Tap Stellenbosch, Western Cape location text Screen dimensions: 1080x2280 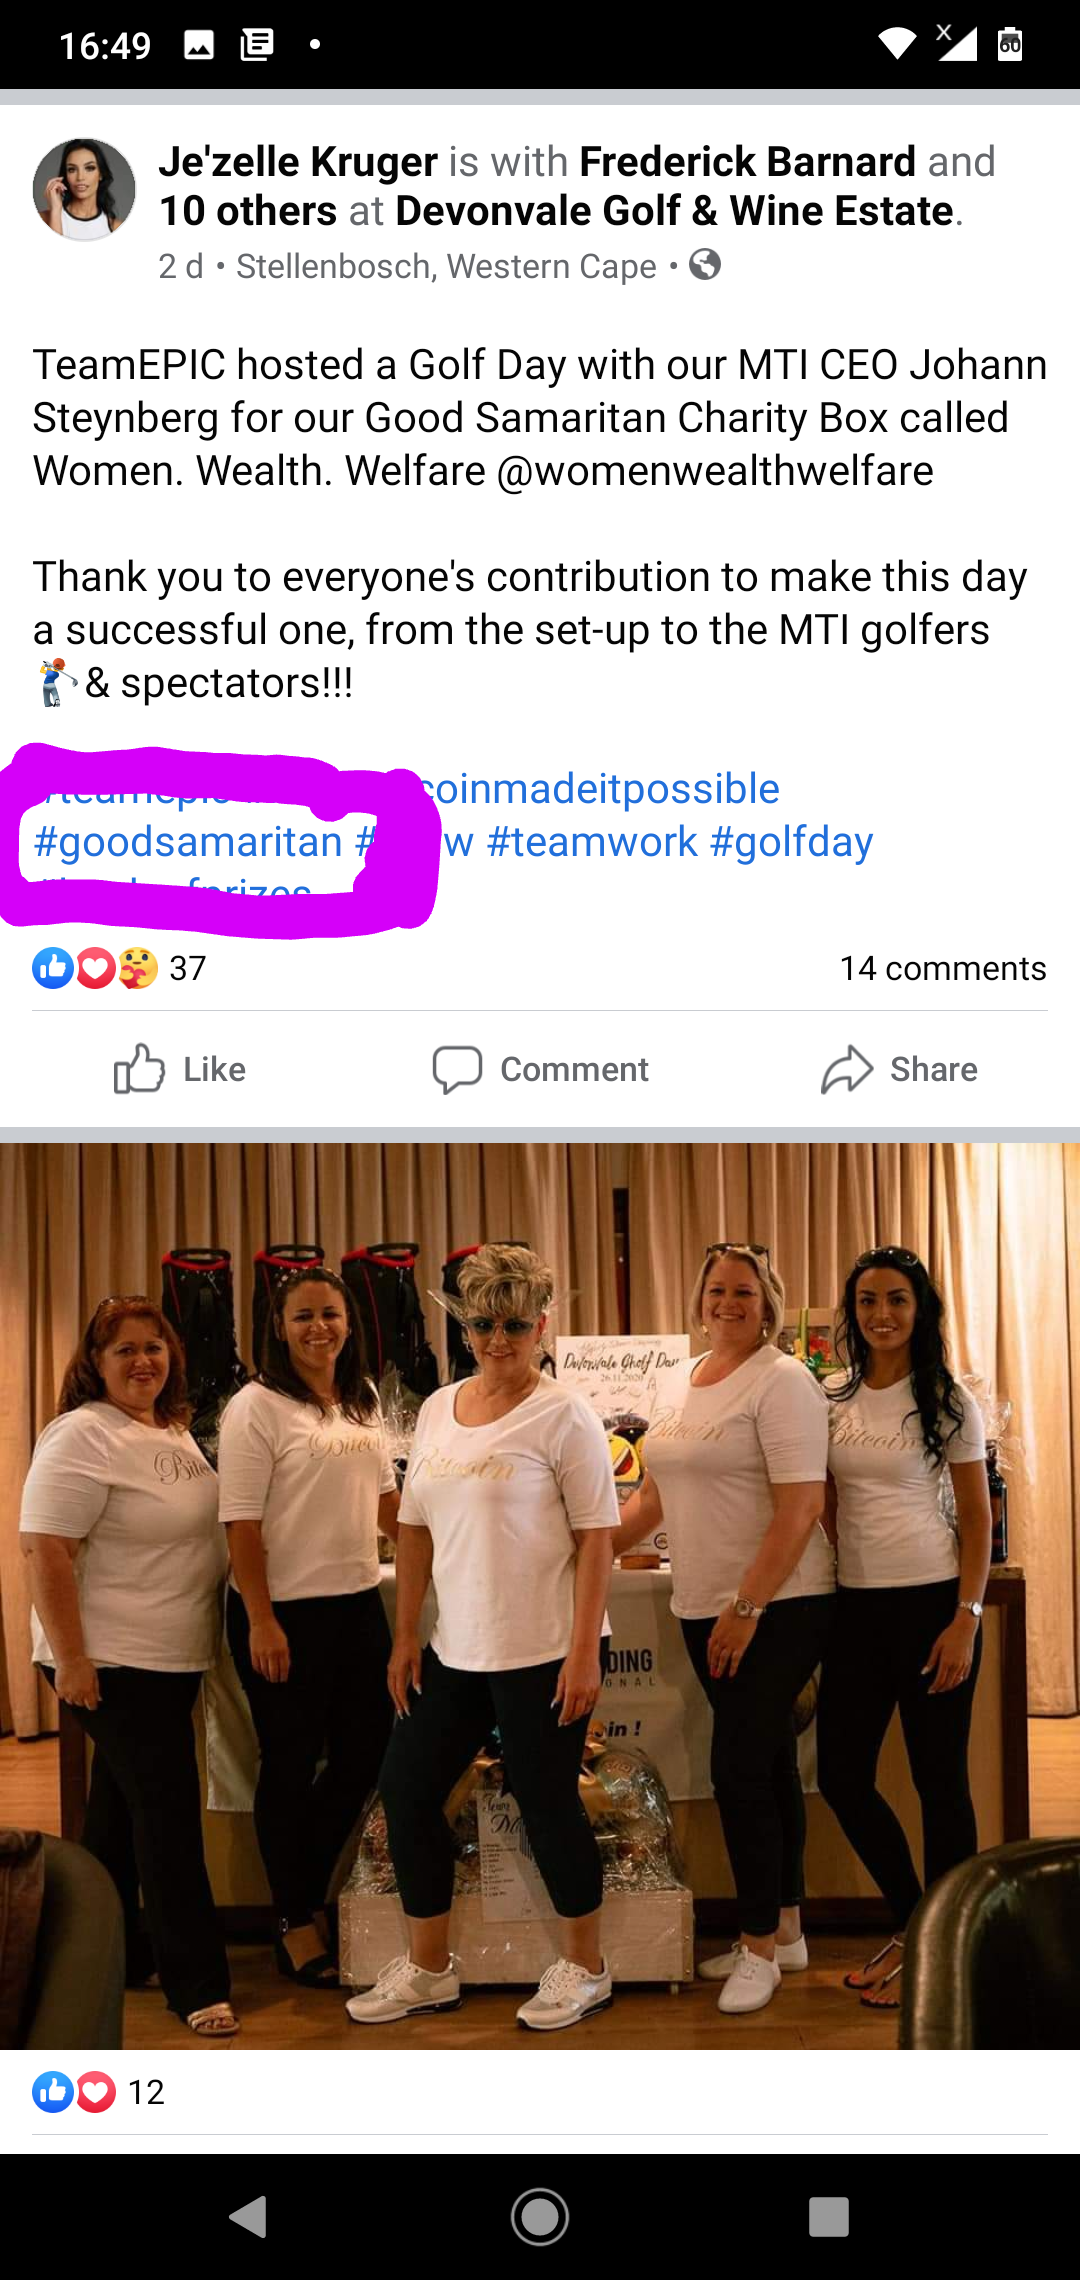point(446,266)
